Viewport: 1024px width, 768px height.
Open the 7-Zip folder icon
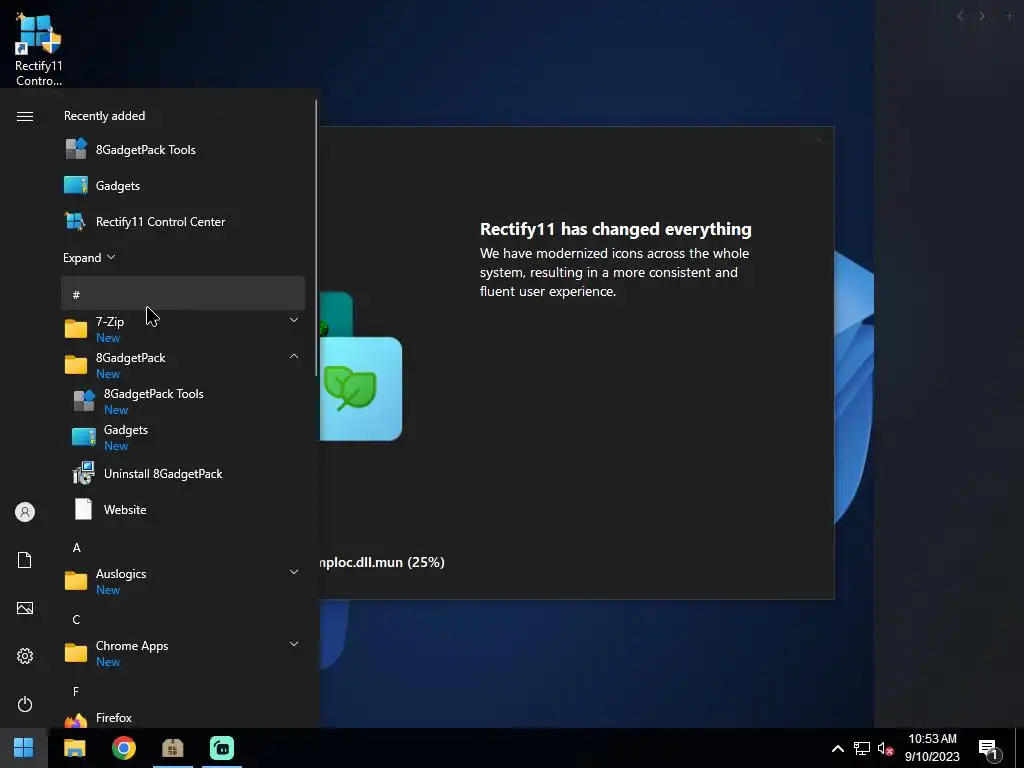click(x=76, y=328)
